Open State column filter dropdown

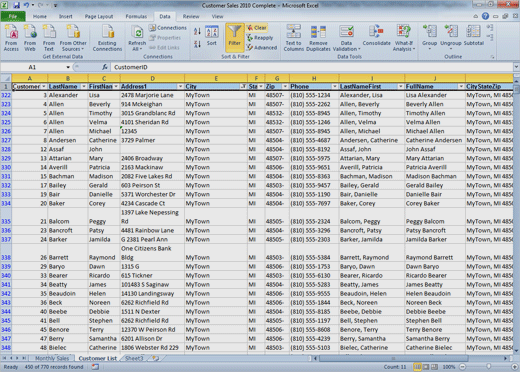261,87
